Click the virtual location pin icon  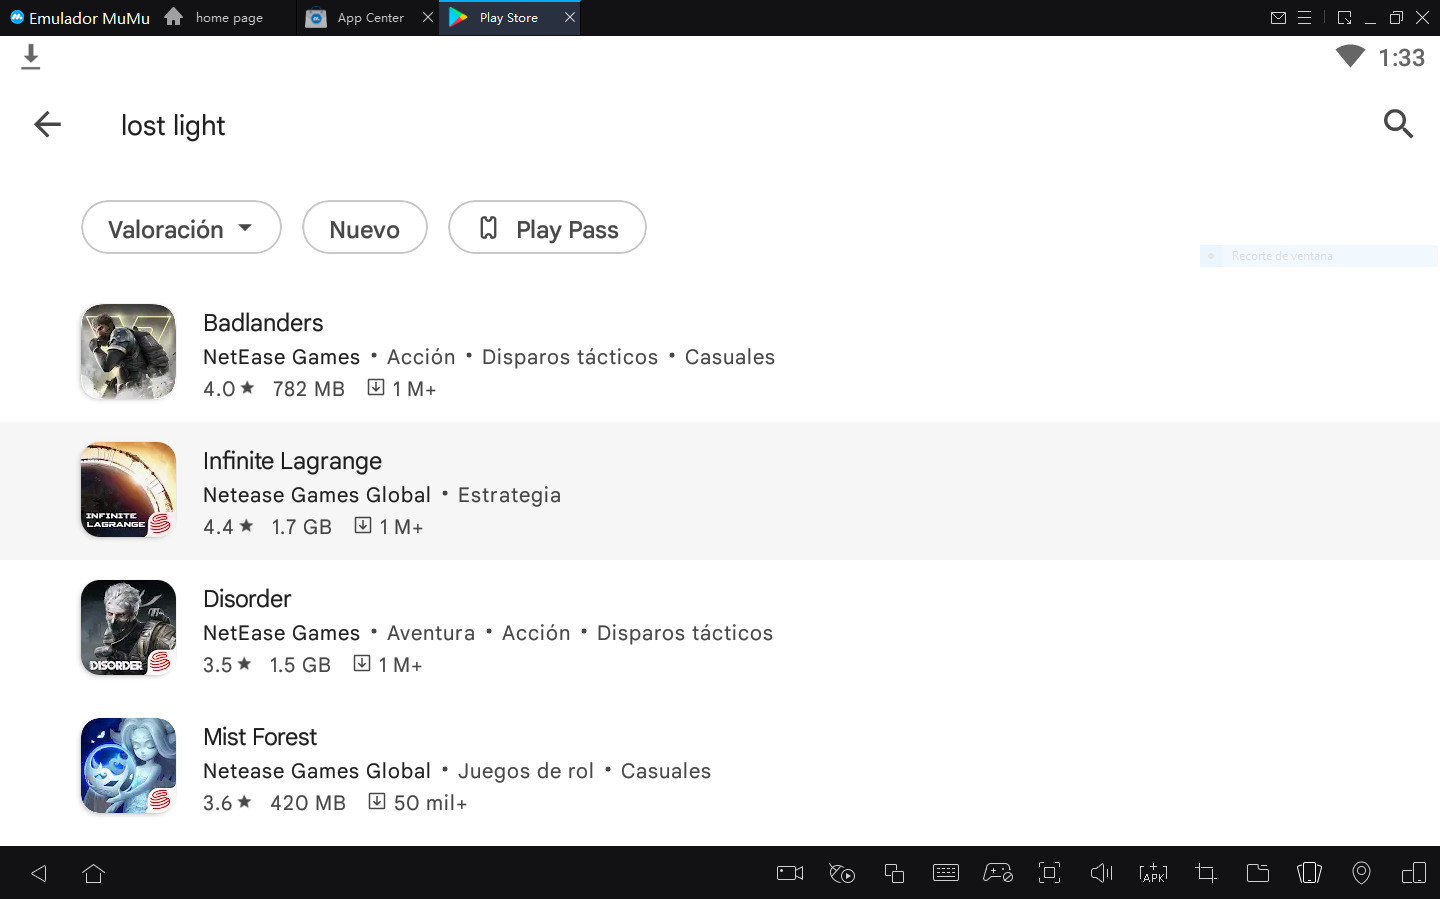point(1361,873)
